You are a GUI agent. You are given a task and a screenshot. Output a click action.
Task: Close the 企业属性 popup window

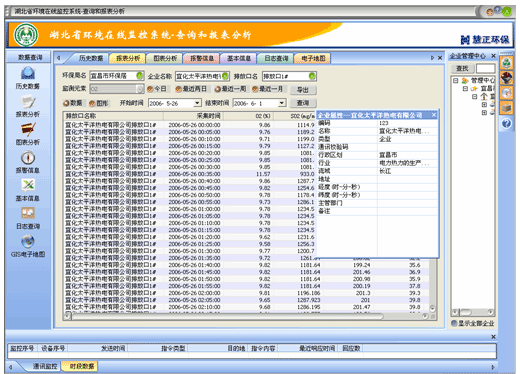434,115
